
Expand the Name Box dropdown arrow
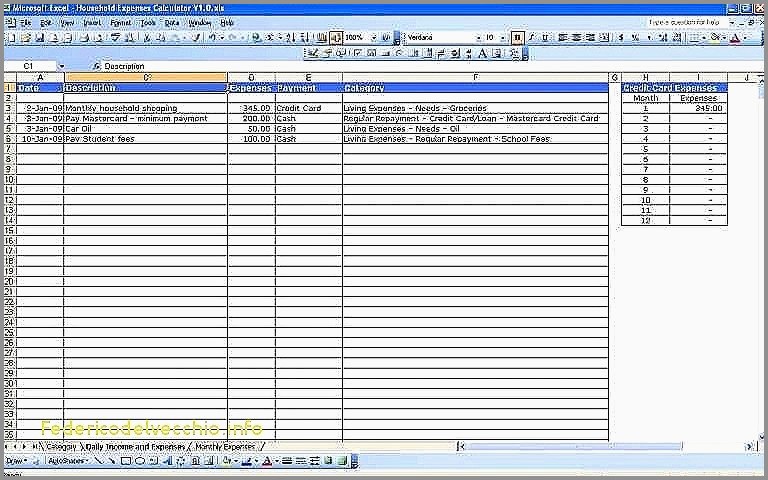point(61,66)
